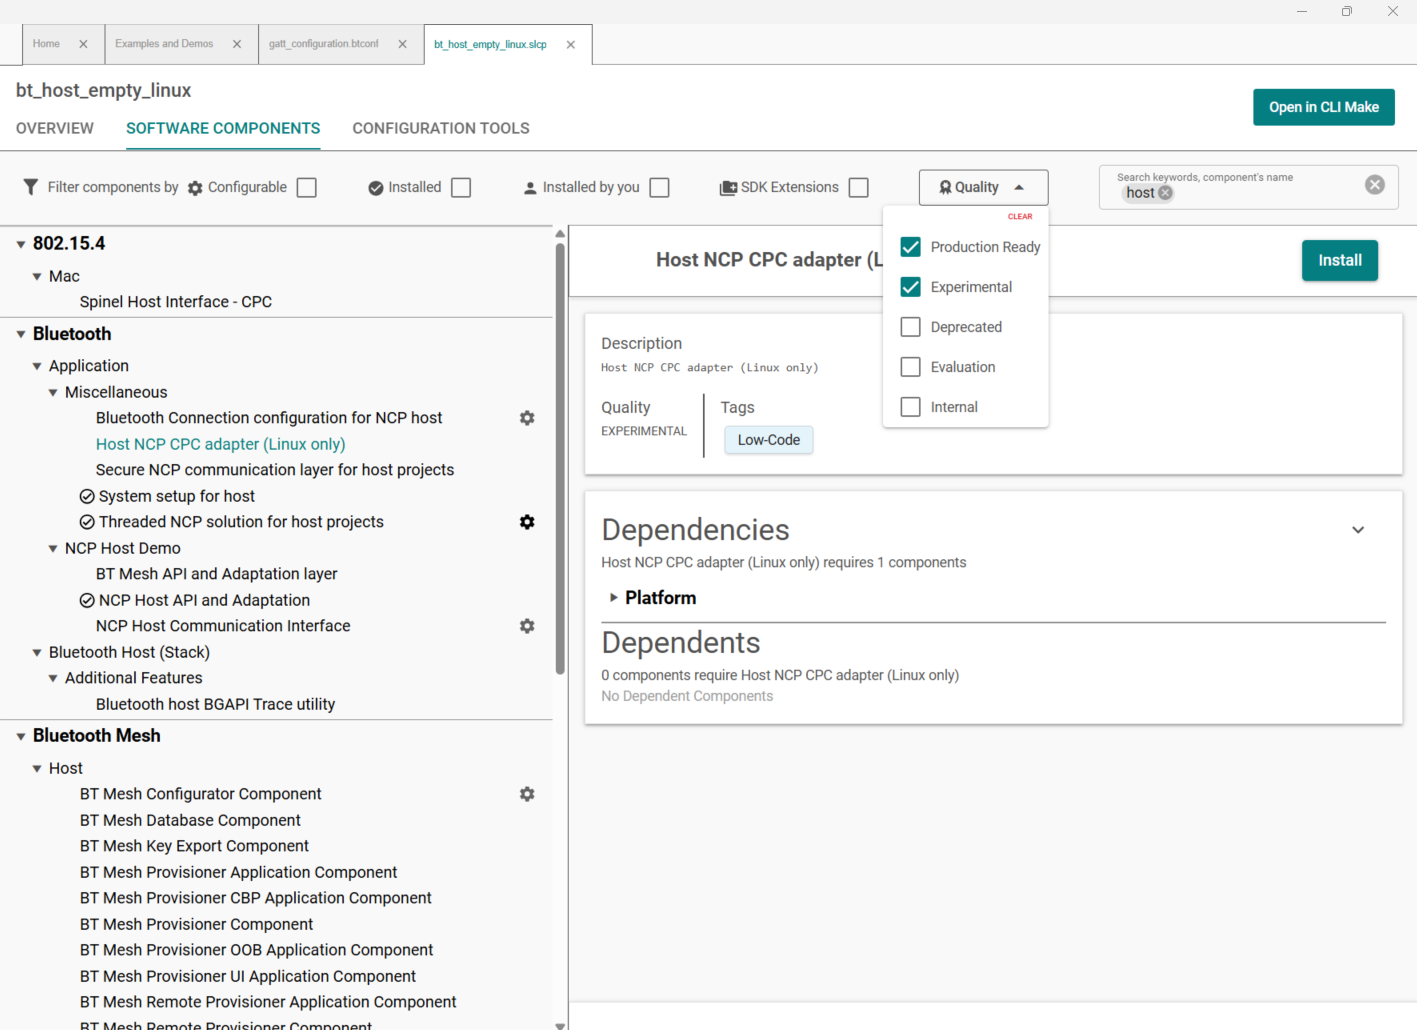Image resolution: width=1417 pixels, height=1030 pixels.
Task: Collapse the Bluetooth Mesh category
Action: [x=21, y=736]
